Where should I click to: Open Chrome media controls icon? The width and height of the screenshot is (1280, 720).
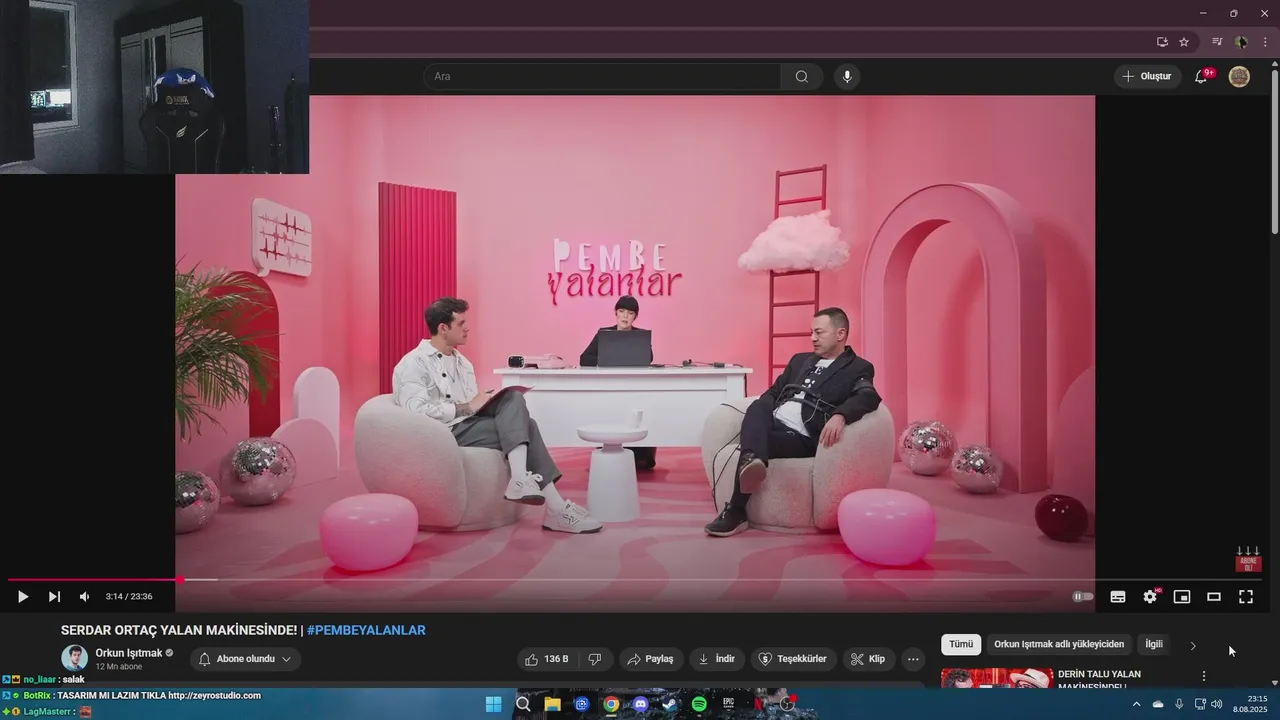(1217, 42)
